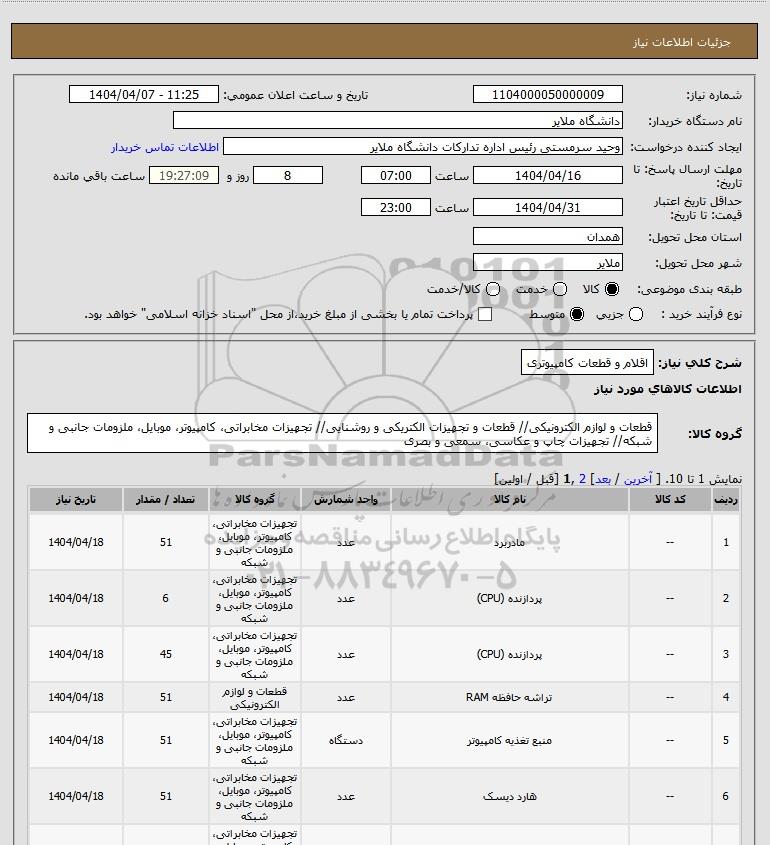
Task: Open page 2 of the list
Action: pos(582,479)
